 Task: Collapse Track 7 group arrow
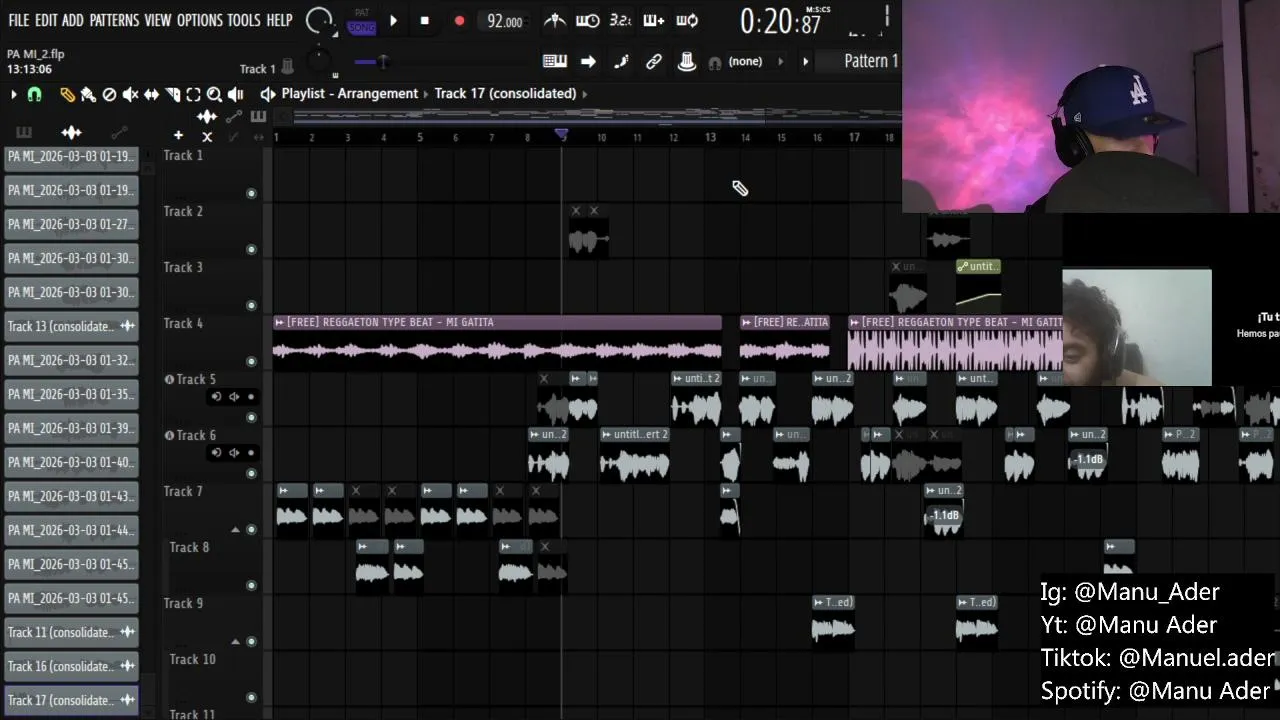(x=236, y=529)
